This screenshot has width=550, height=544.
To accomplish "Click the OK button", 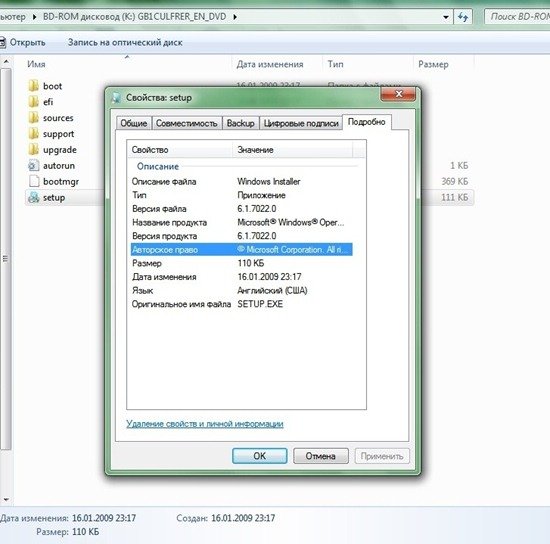I will click(260, 456).
